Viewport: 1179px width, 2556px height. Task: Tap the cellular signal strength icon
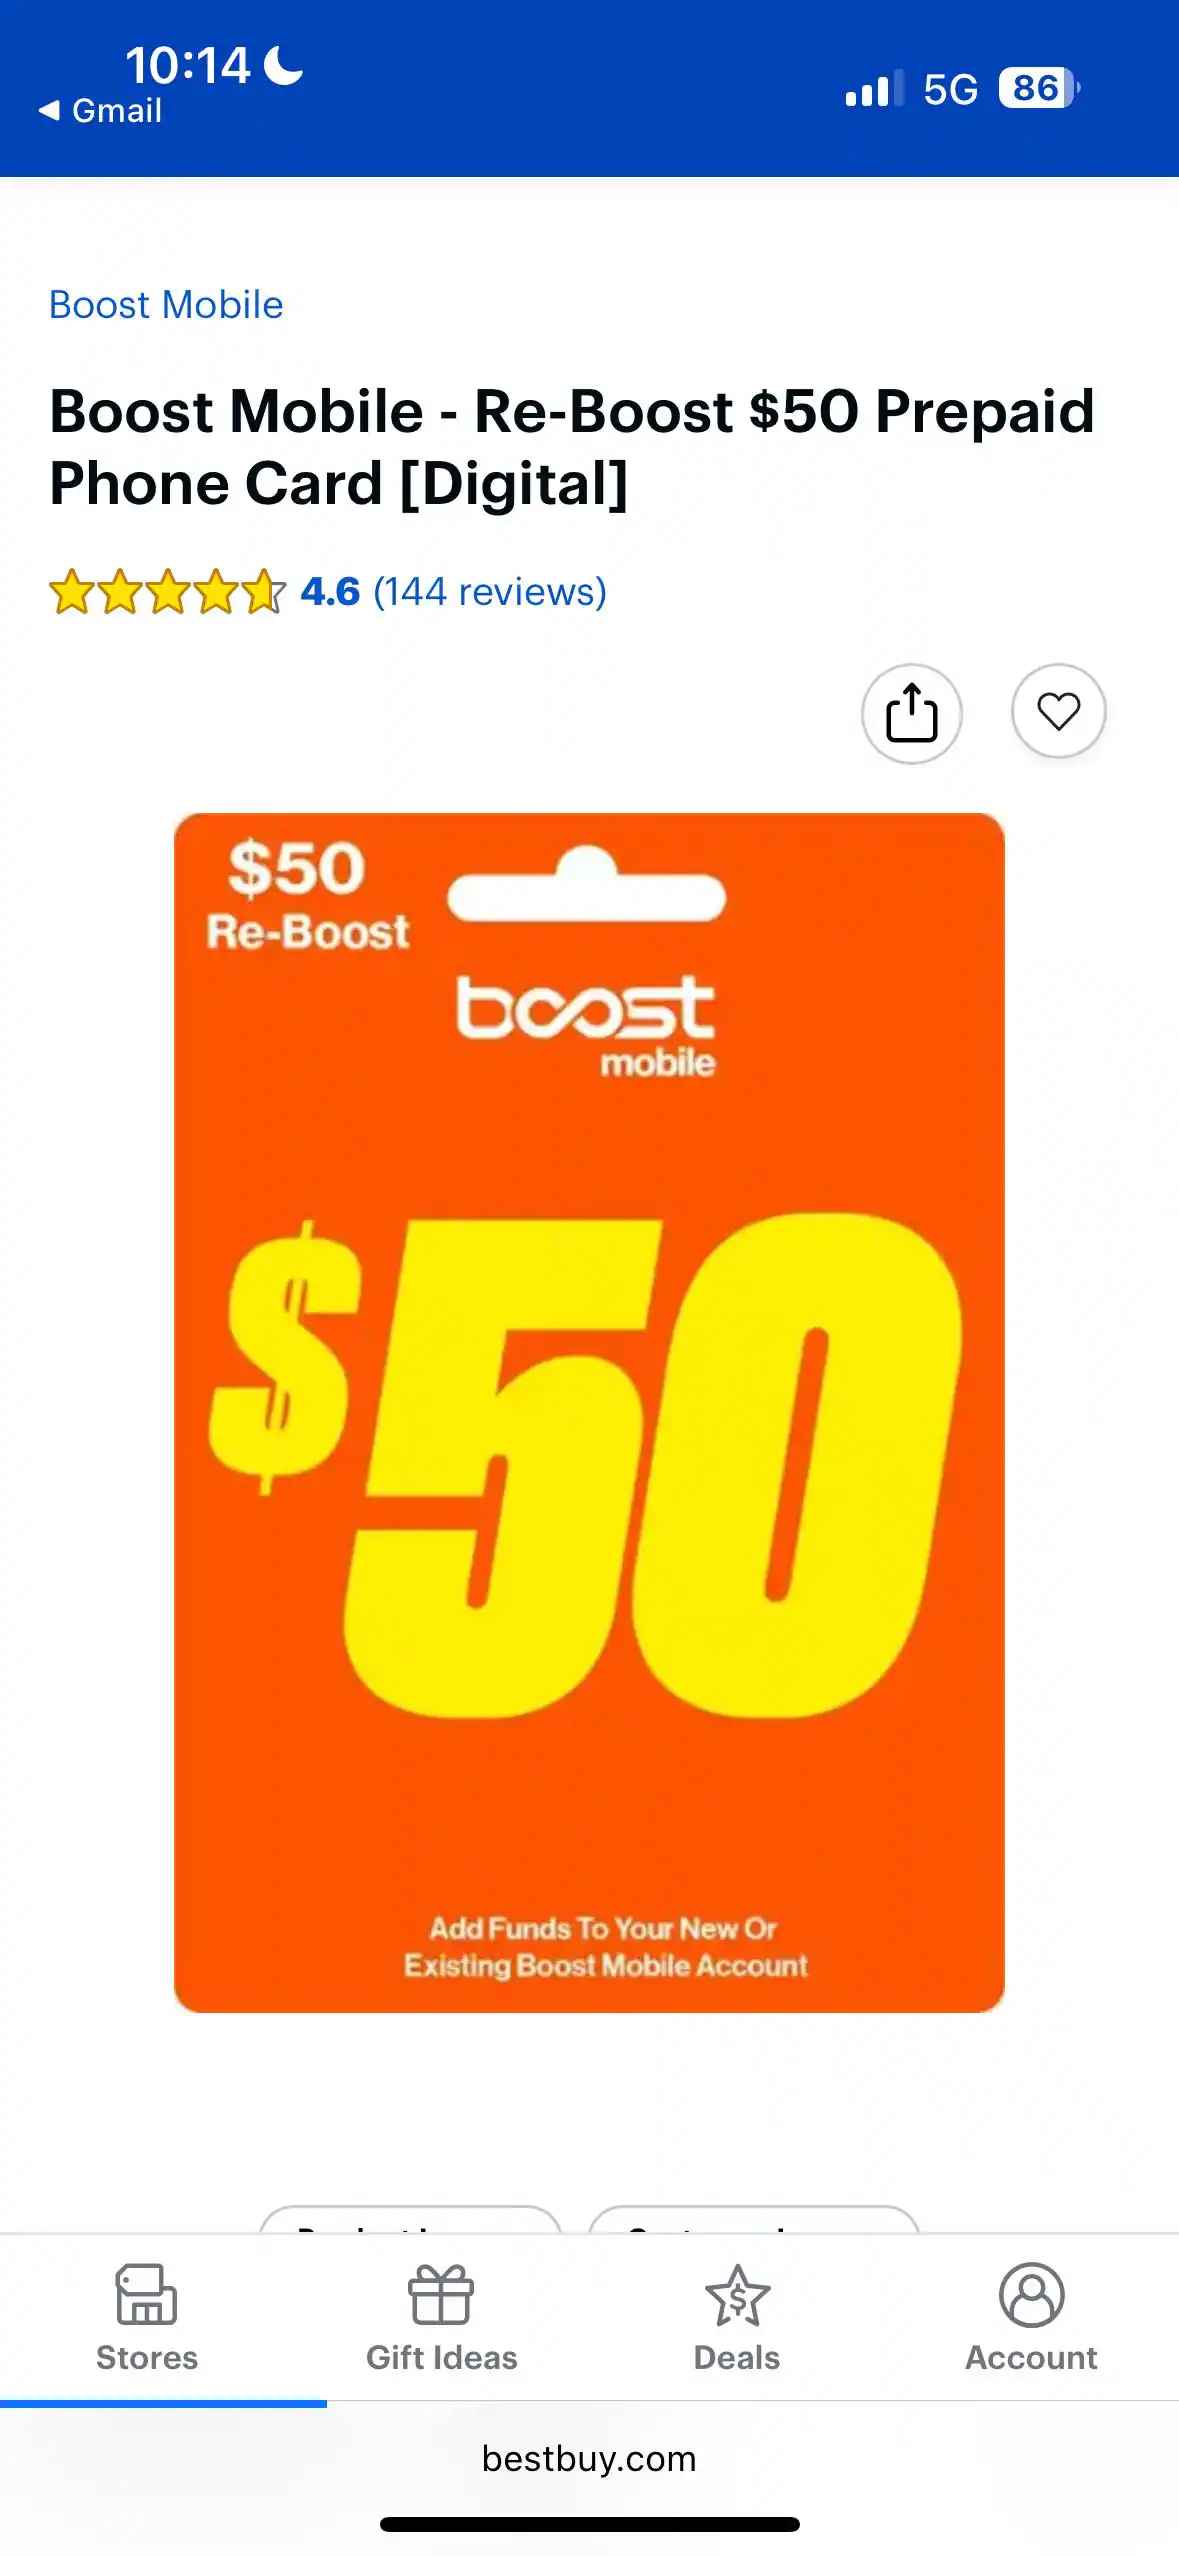click(874, 88)
